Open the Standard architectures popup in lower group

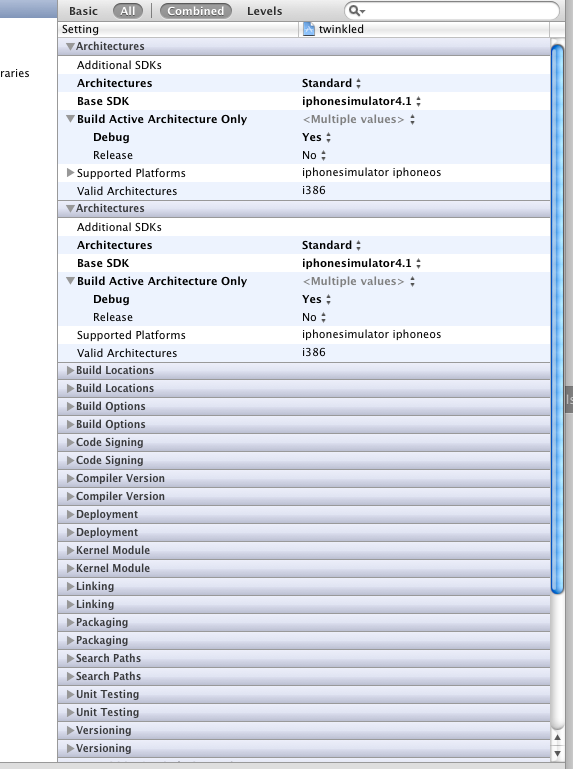coord(331,245)
